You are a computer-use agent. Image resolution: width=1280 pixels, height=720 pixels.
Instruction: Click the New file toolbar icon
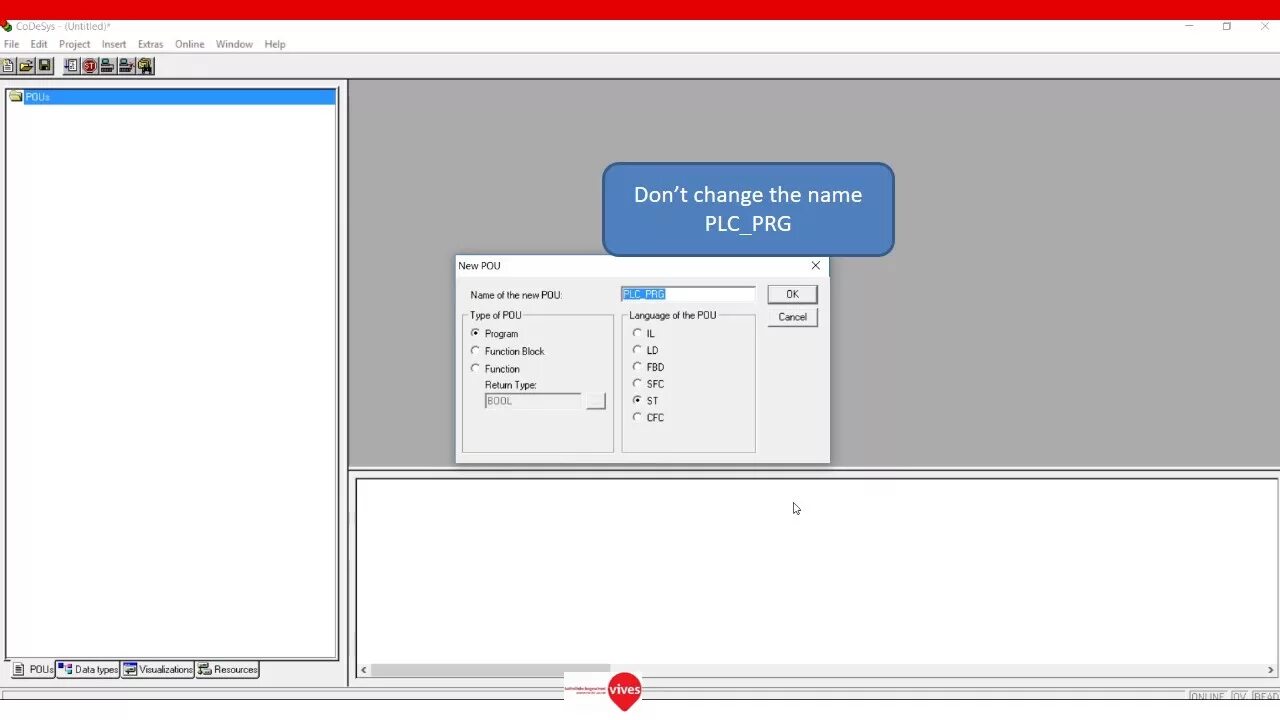pyautogui.click(x=7, y=66)
